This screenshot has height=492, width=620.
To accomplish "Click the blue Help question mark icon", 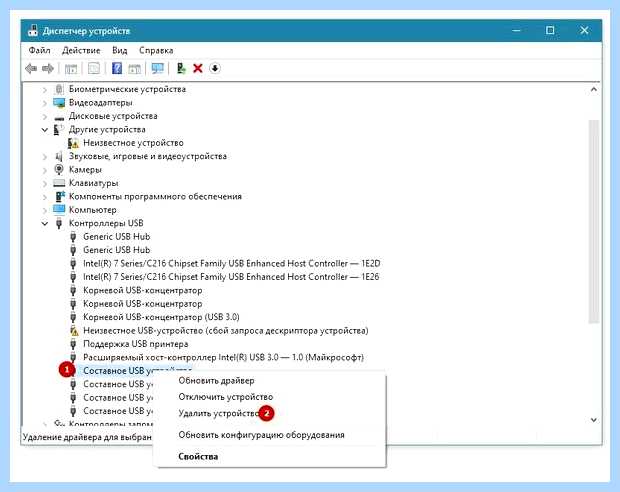I will point(117,68).
